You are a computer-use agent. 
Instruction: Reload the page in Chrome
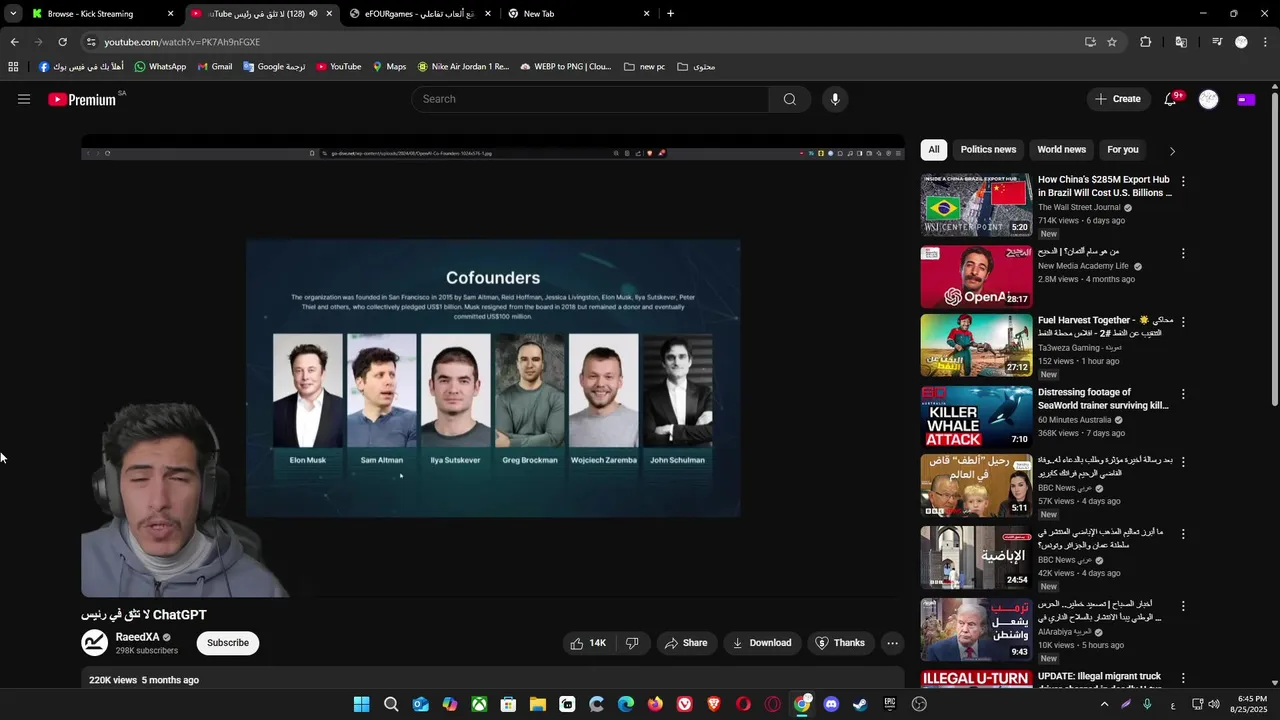[62, 42]
